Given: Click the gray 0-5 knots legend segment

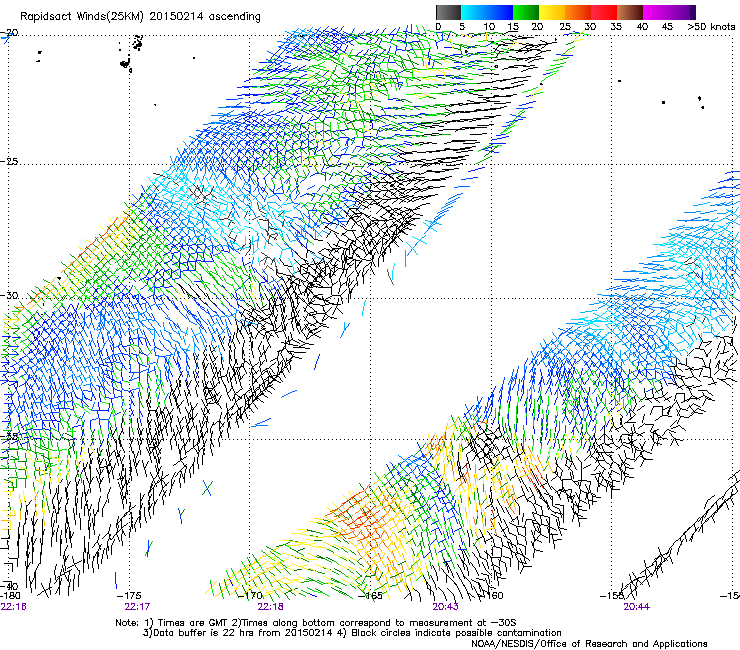Looking at the screenshot, I should [448, 12].
